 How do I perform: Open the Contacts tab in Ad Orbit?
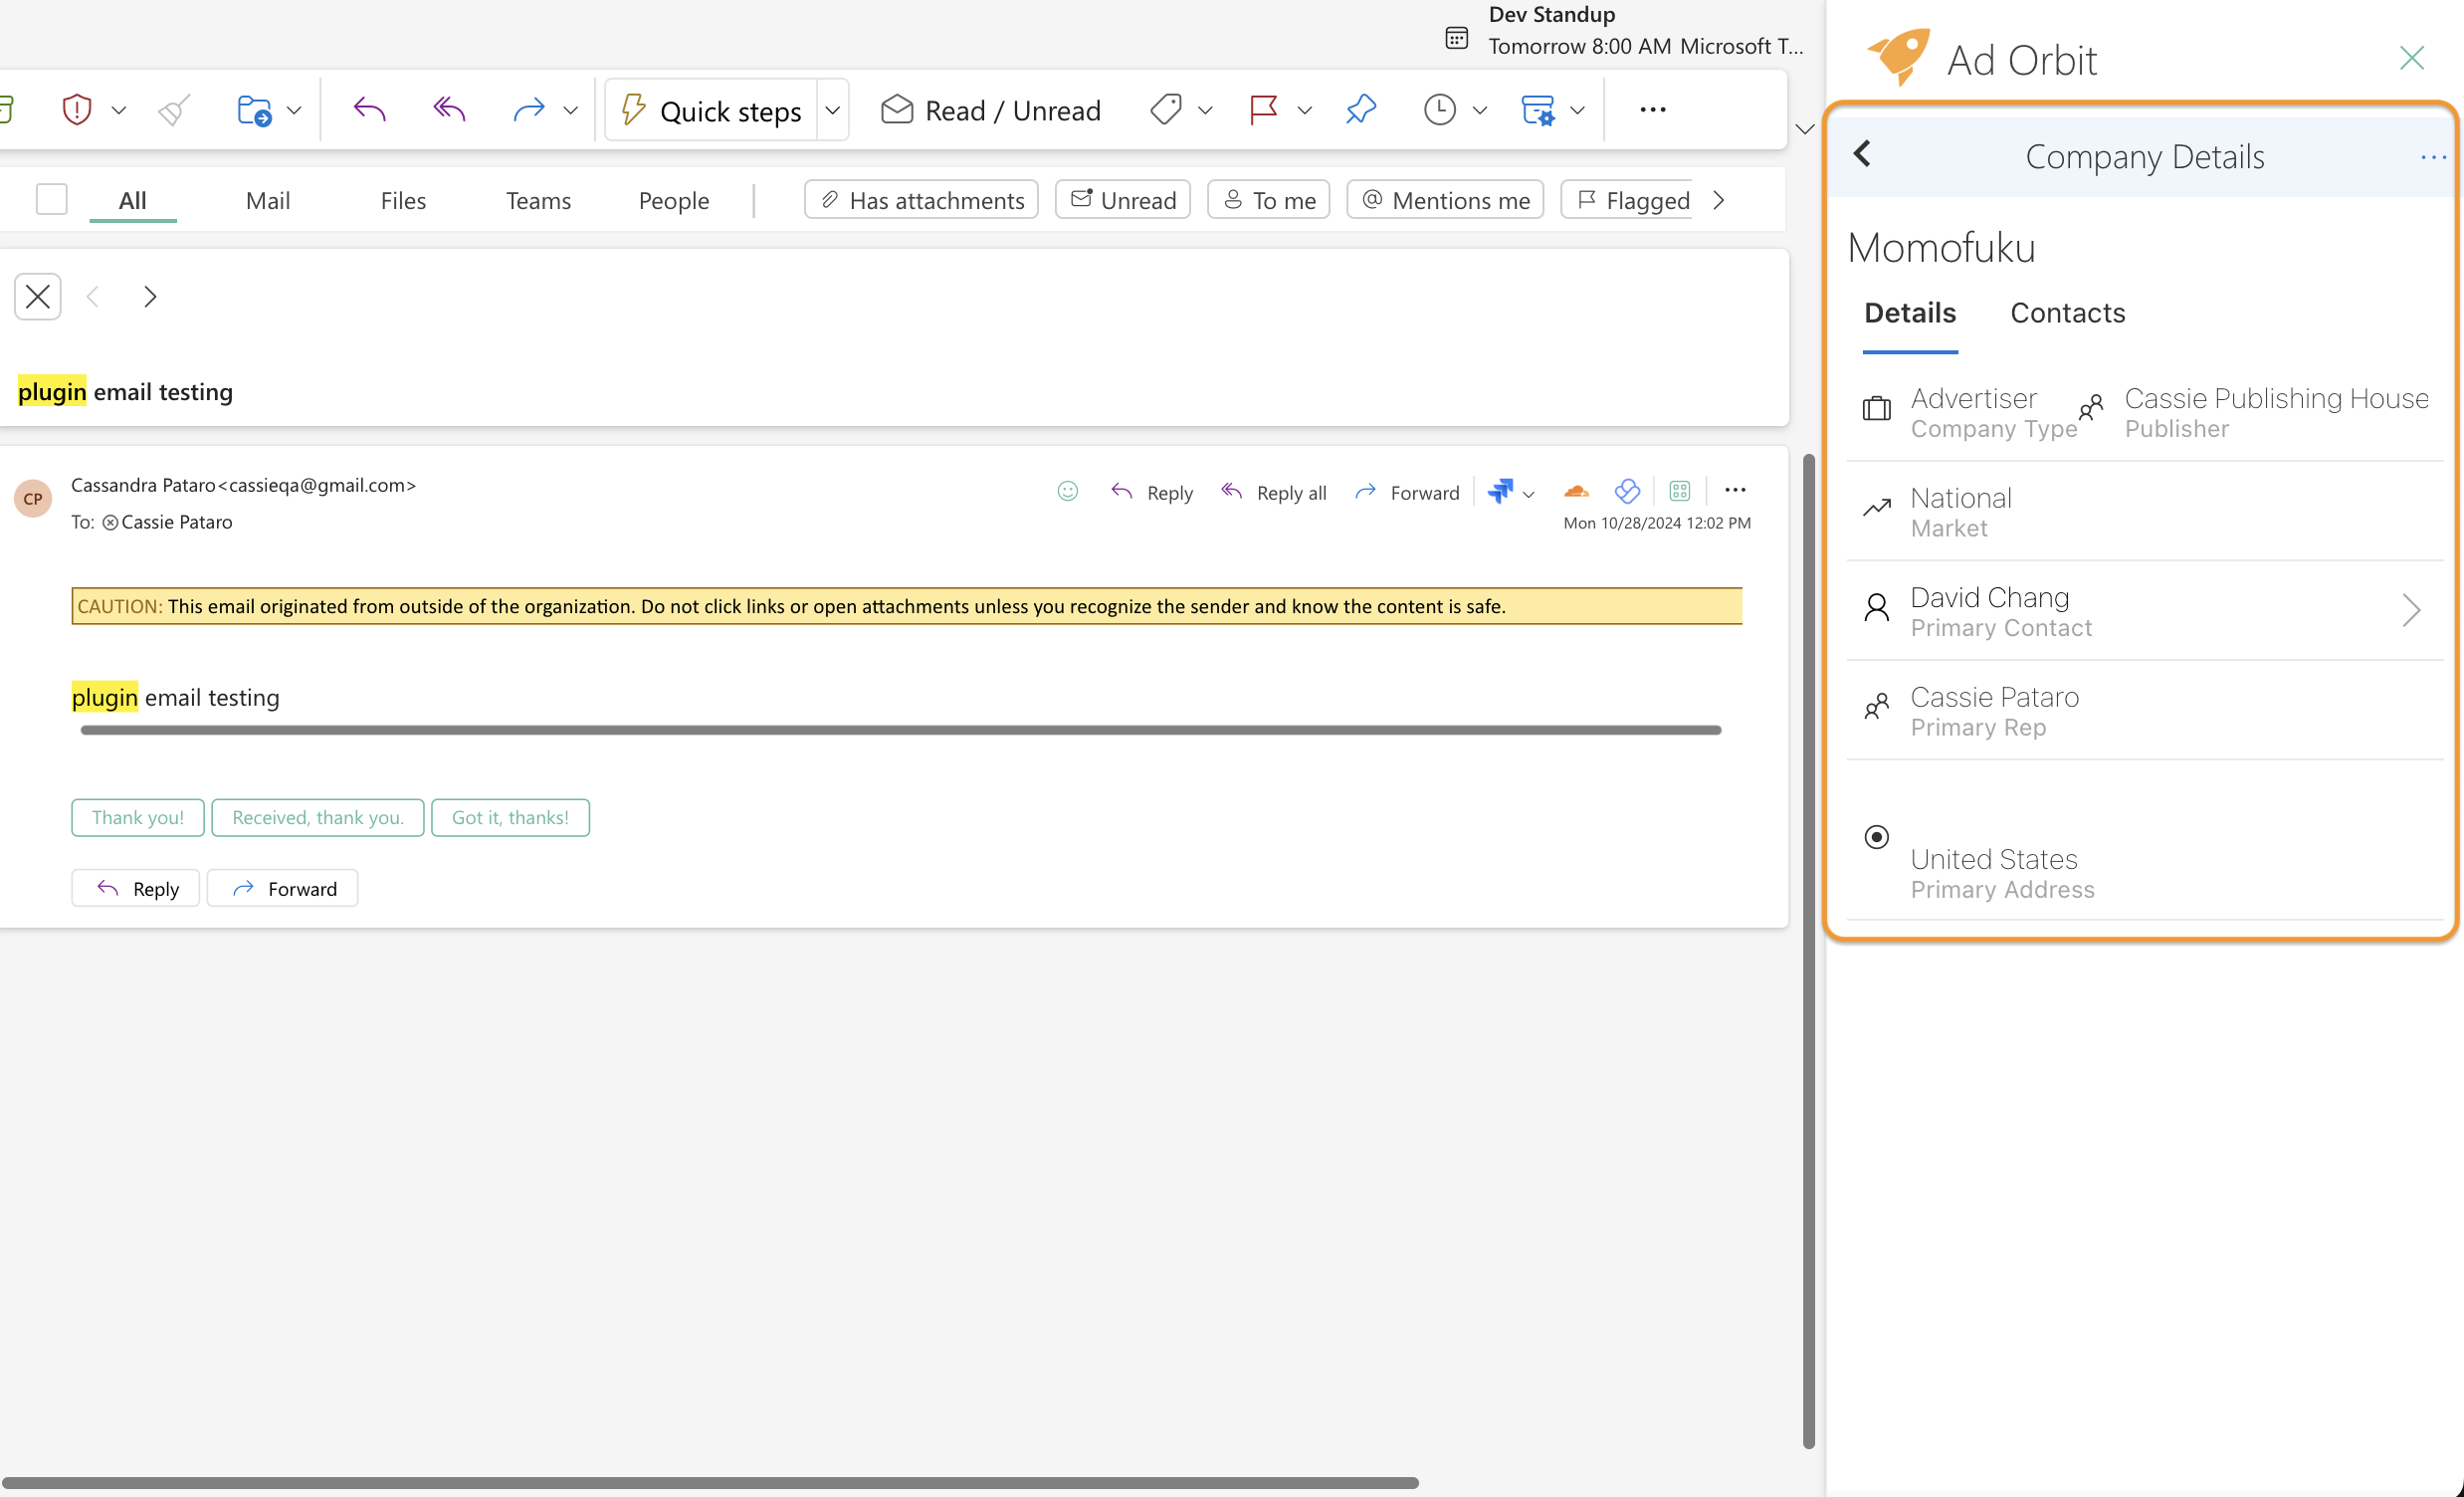[2067, 313]
